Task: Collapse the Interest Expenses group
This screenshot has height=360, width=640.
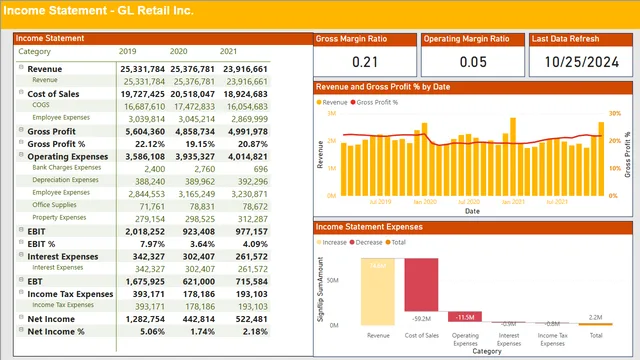Action: (21, 255)
